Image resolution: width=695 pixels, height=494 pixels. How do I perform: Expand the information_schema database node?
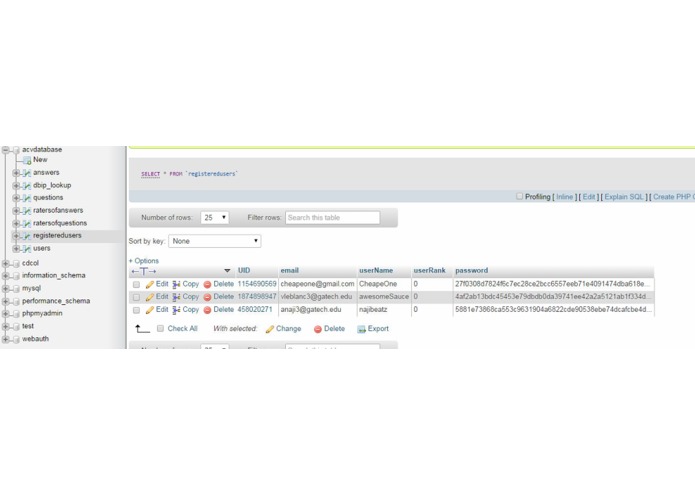click(6, 276)
